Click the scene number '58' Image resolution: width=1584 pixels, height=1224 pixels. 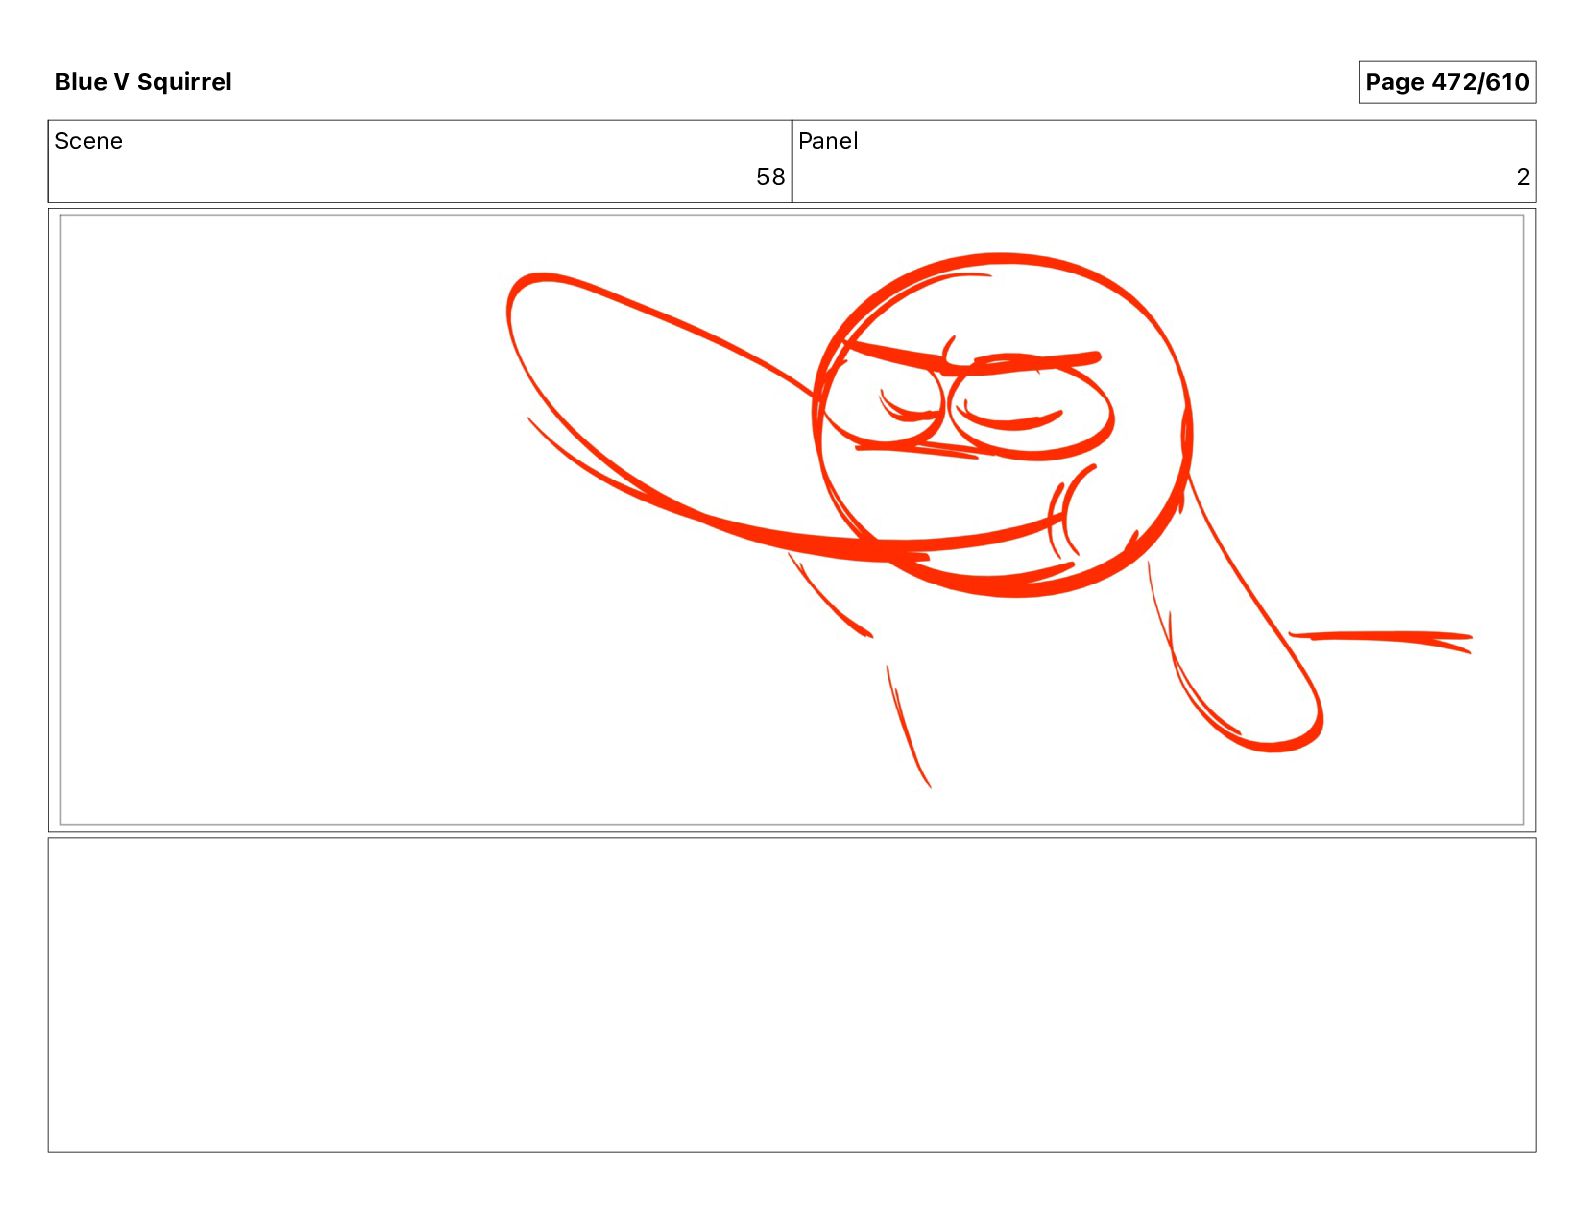(771, 177)
